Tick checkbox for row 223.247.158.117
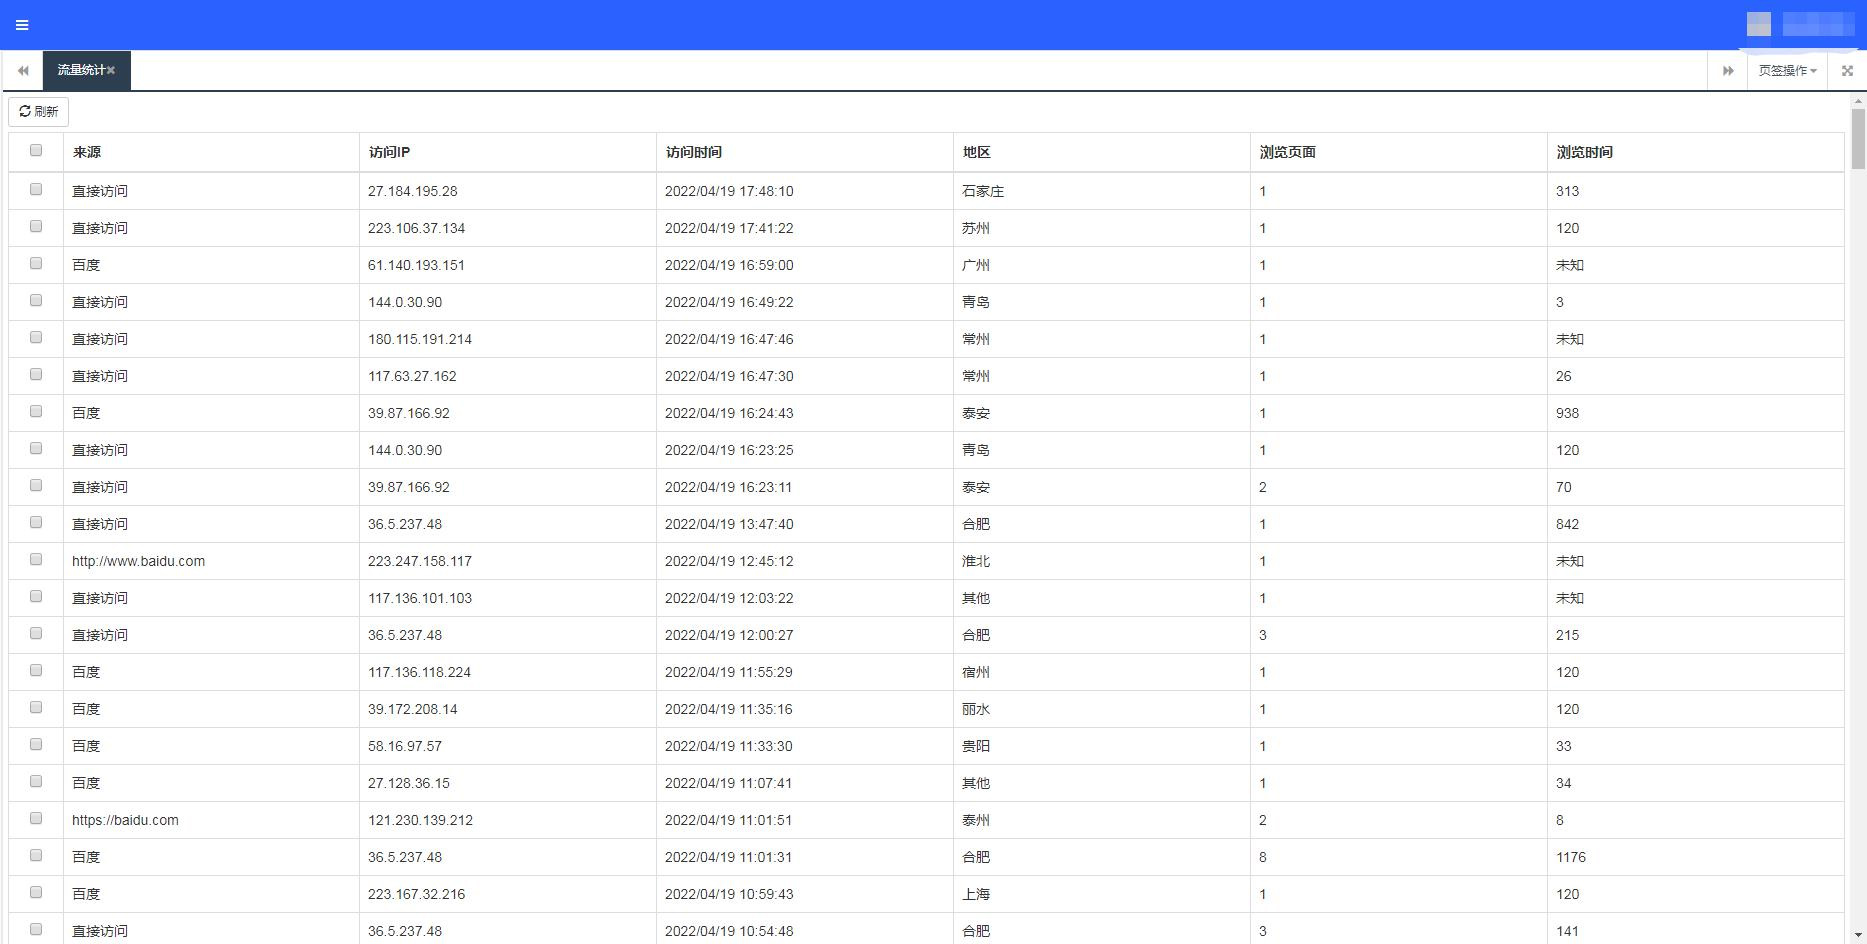The image size is (1867, 944). coord(36,559)
